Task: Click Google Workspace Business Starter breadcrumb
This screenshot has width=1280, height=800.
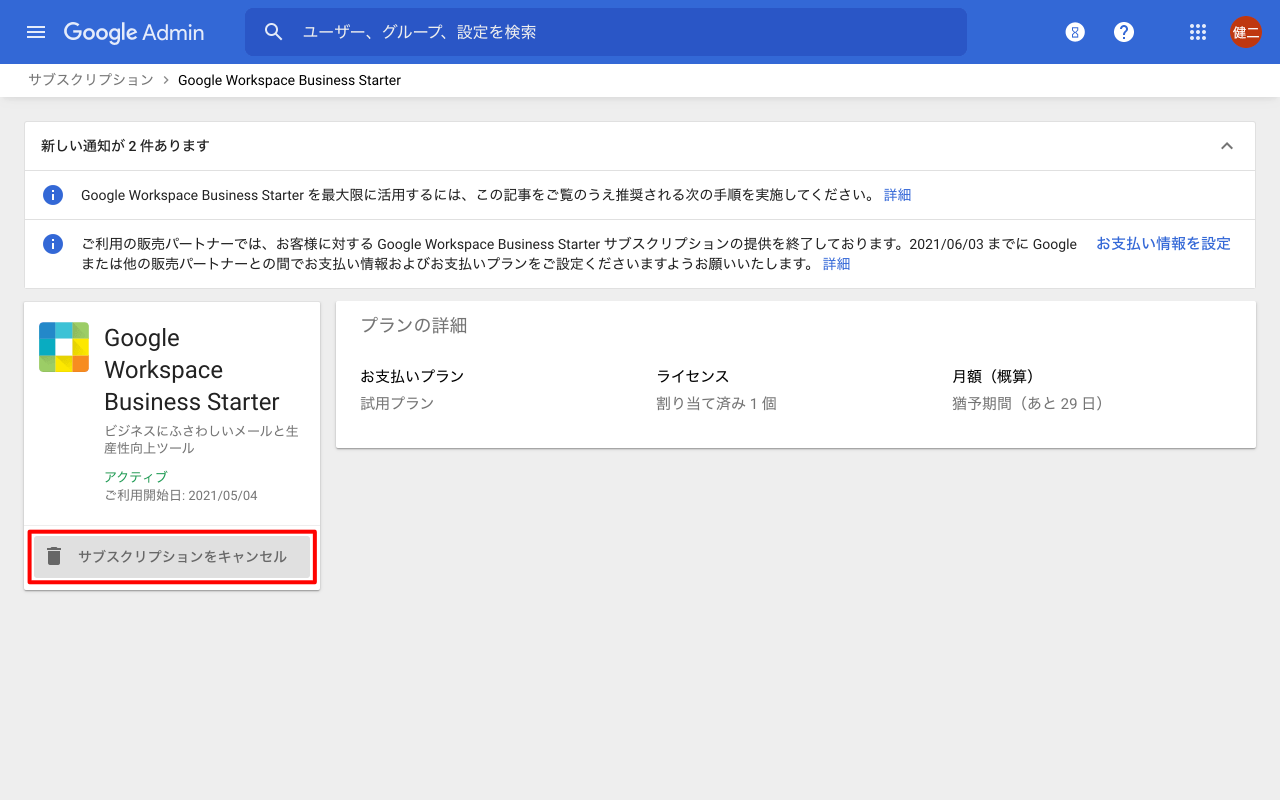Action: click(289, 80)
